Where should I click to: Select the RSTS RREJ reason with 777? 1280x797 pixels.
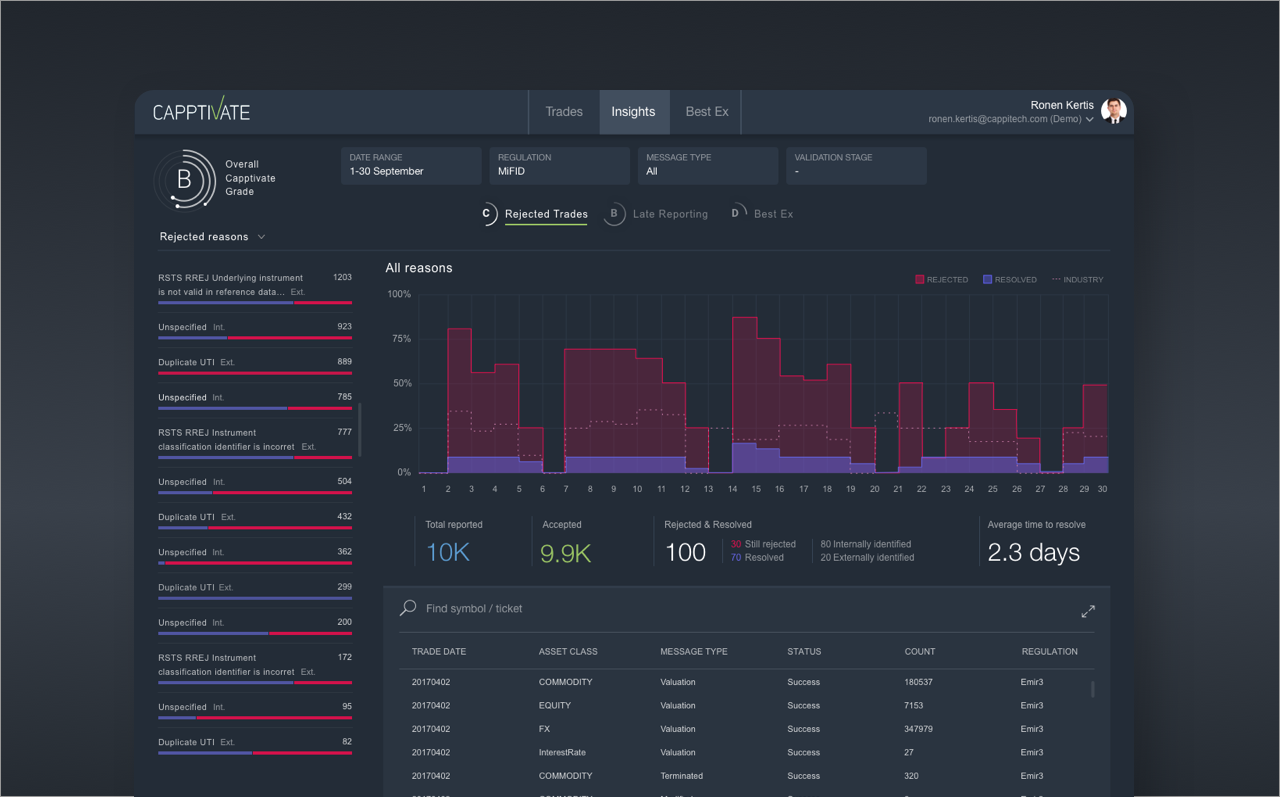[x=255, y=441]
